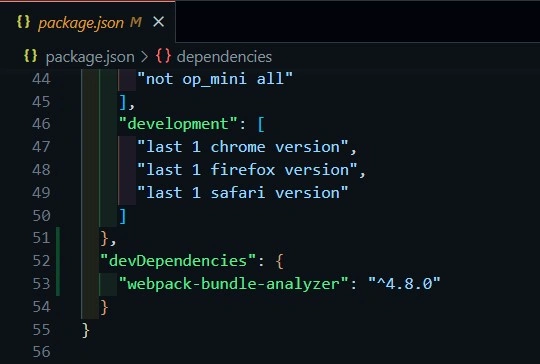
Task: Click line number 46 in gutter
Action: pos(41,124)
